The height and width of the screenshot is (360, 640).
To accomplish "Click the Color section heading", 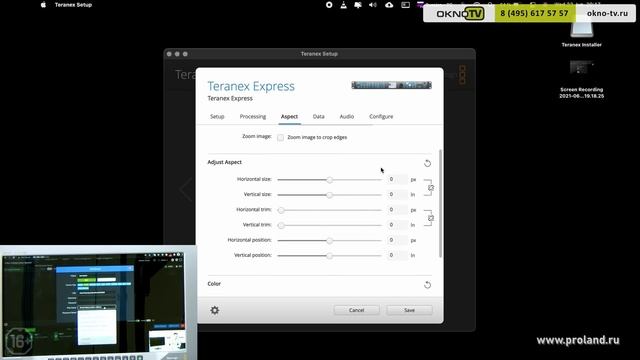I will tap(214, 284).
